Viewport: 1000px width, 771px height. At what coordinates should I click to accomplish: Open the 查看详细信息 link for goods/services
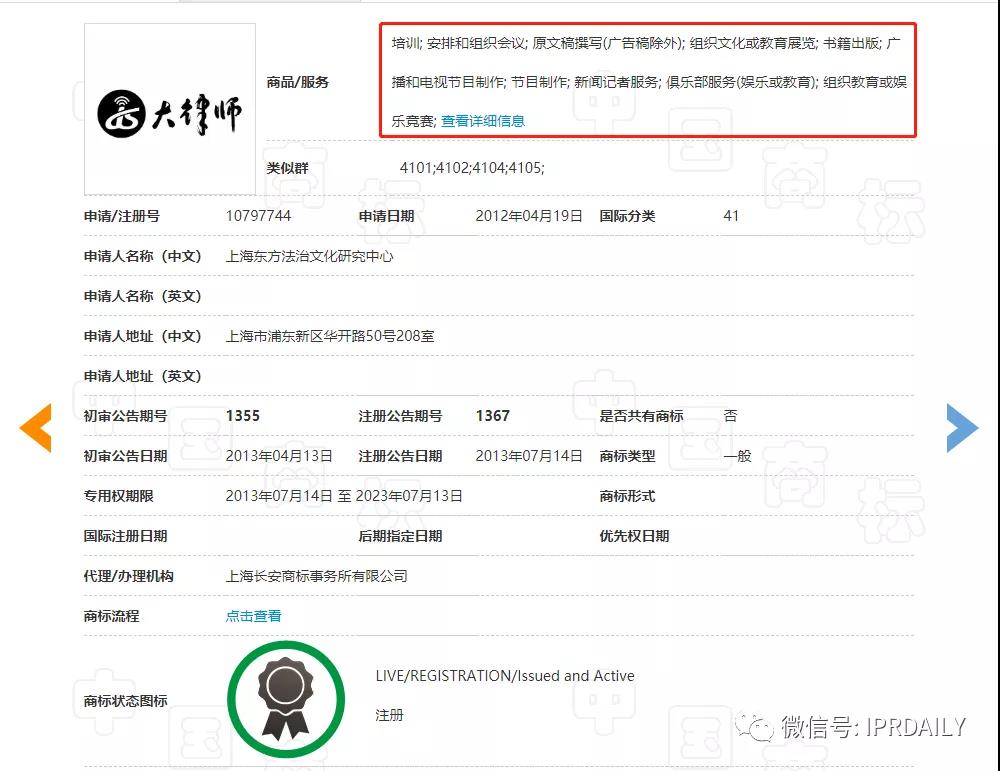(483, 121)
